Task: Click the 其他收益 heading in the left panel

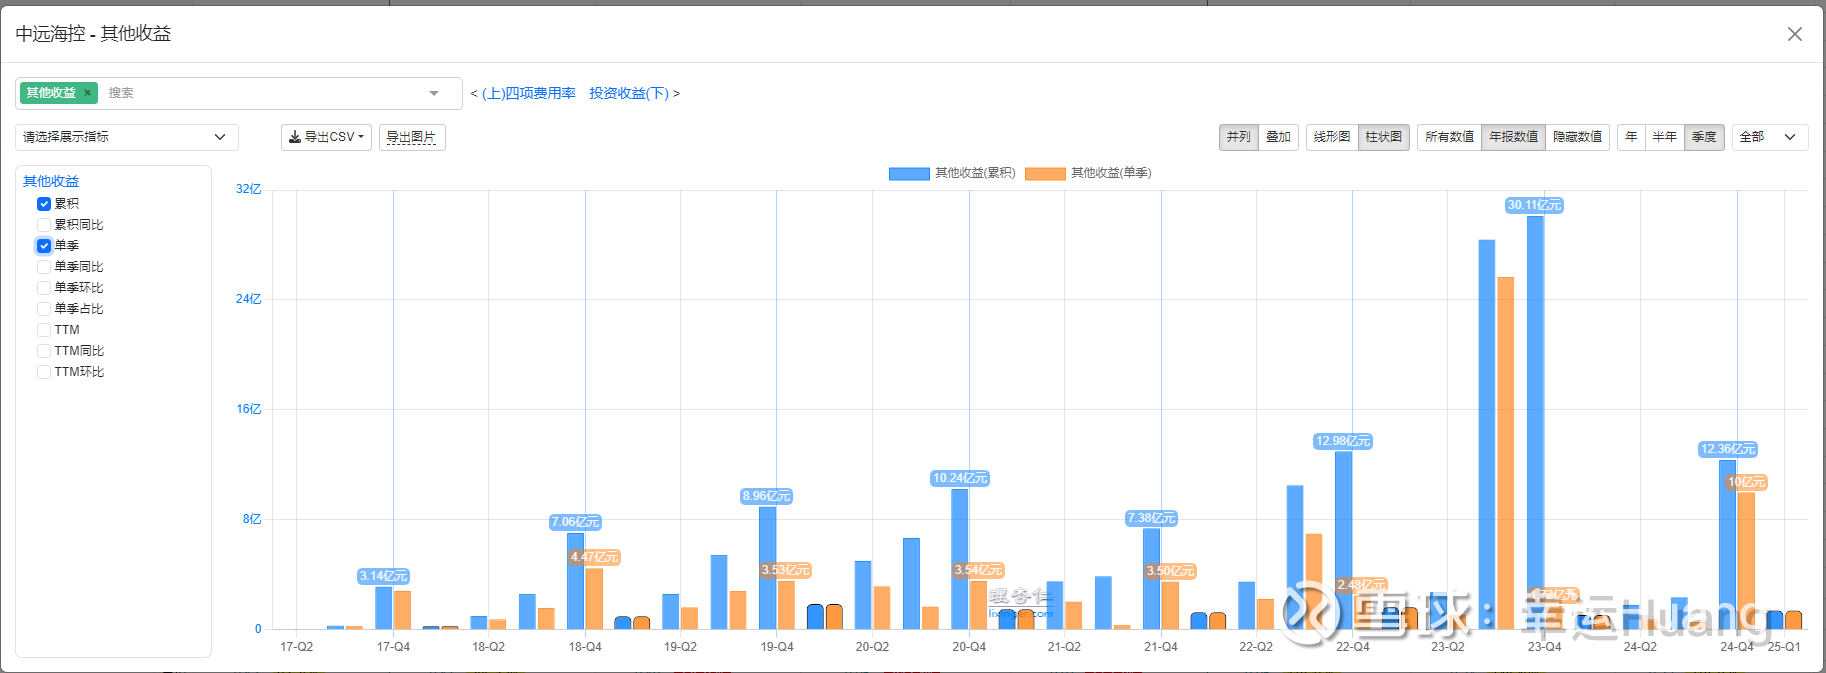Action: [51, 181]
